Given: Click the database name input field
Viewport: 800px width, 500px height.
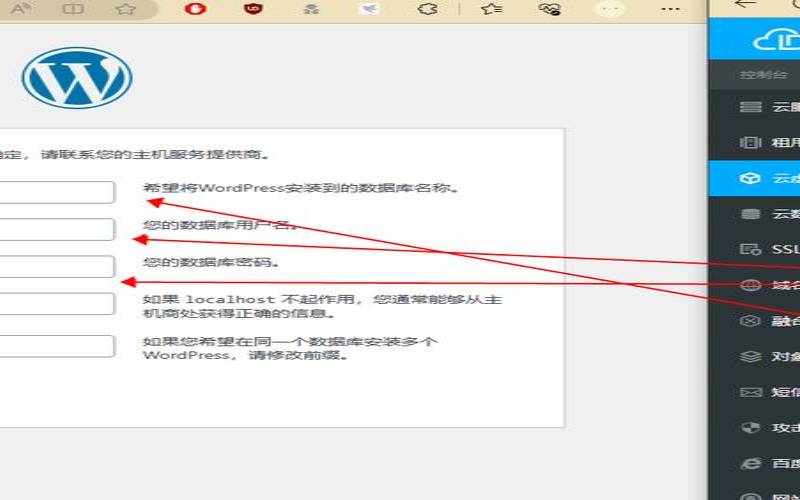Looking at the screenshot, I should pyautogui.click(x=57, y=192).
